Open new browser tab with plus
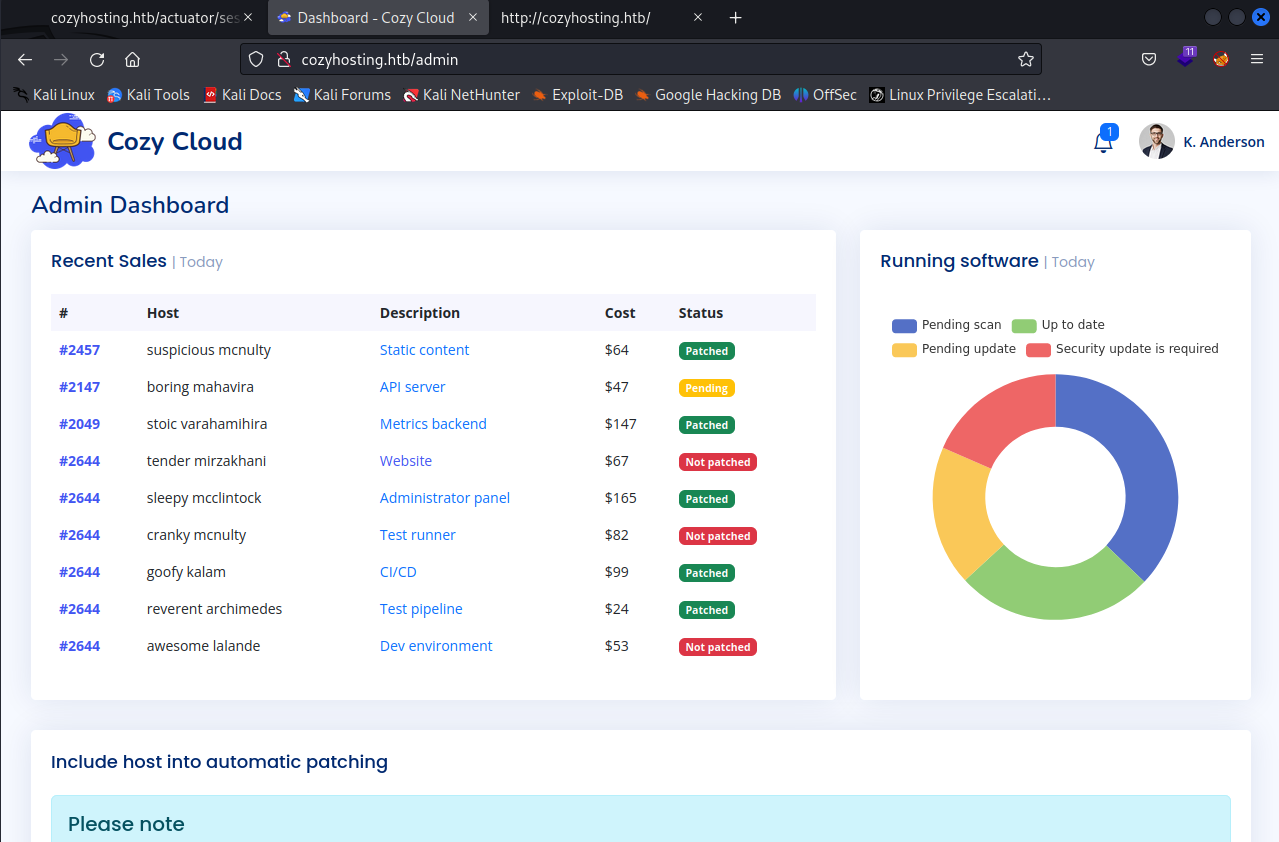1279x842 pixels. tap(736, 18)
